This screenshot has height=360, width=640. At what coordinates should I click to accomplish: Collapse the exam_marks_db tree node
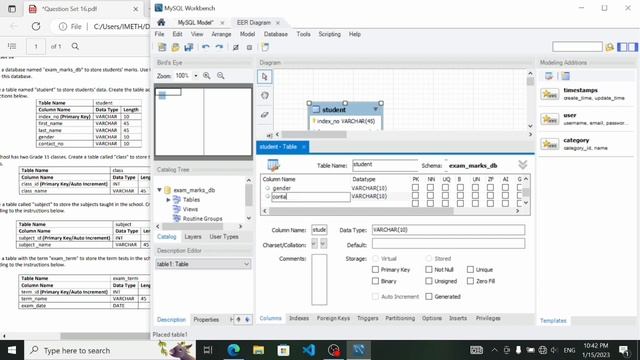point(160,190)
